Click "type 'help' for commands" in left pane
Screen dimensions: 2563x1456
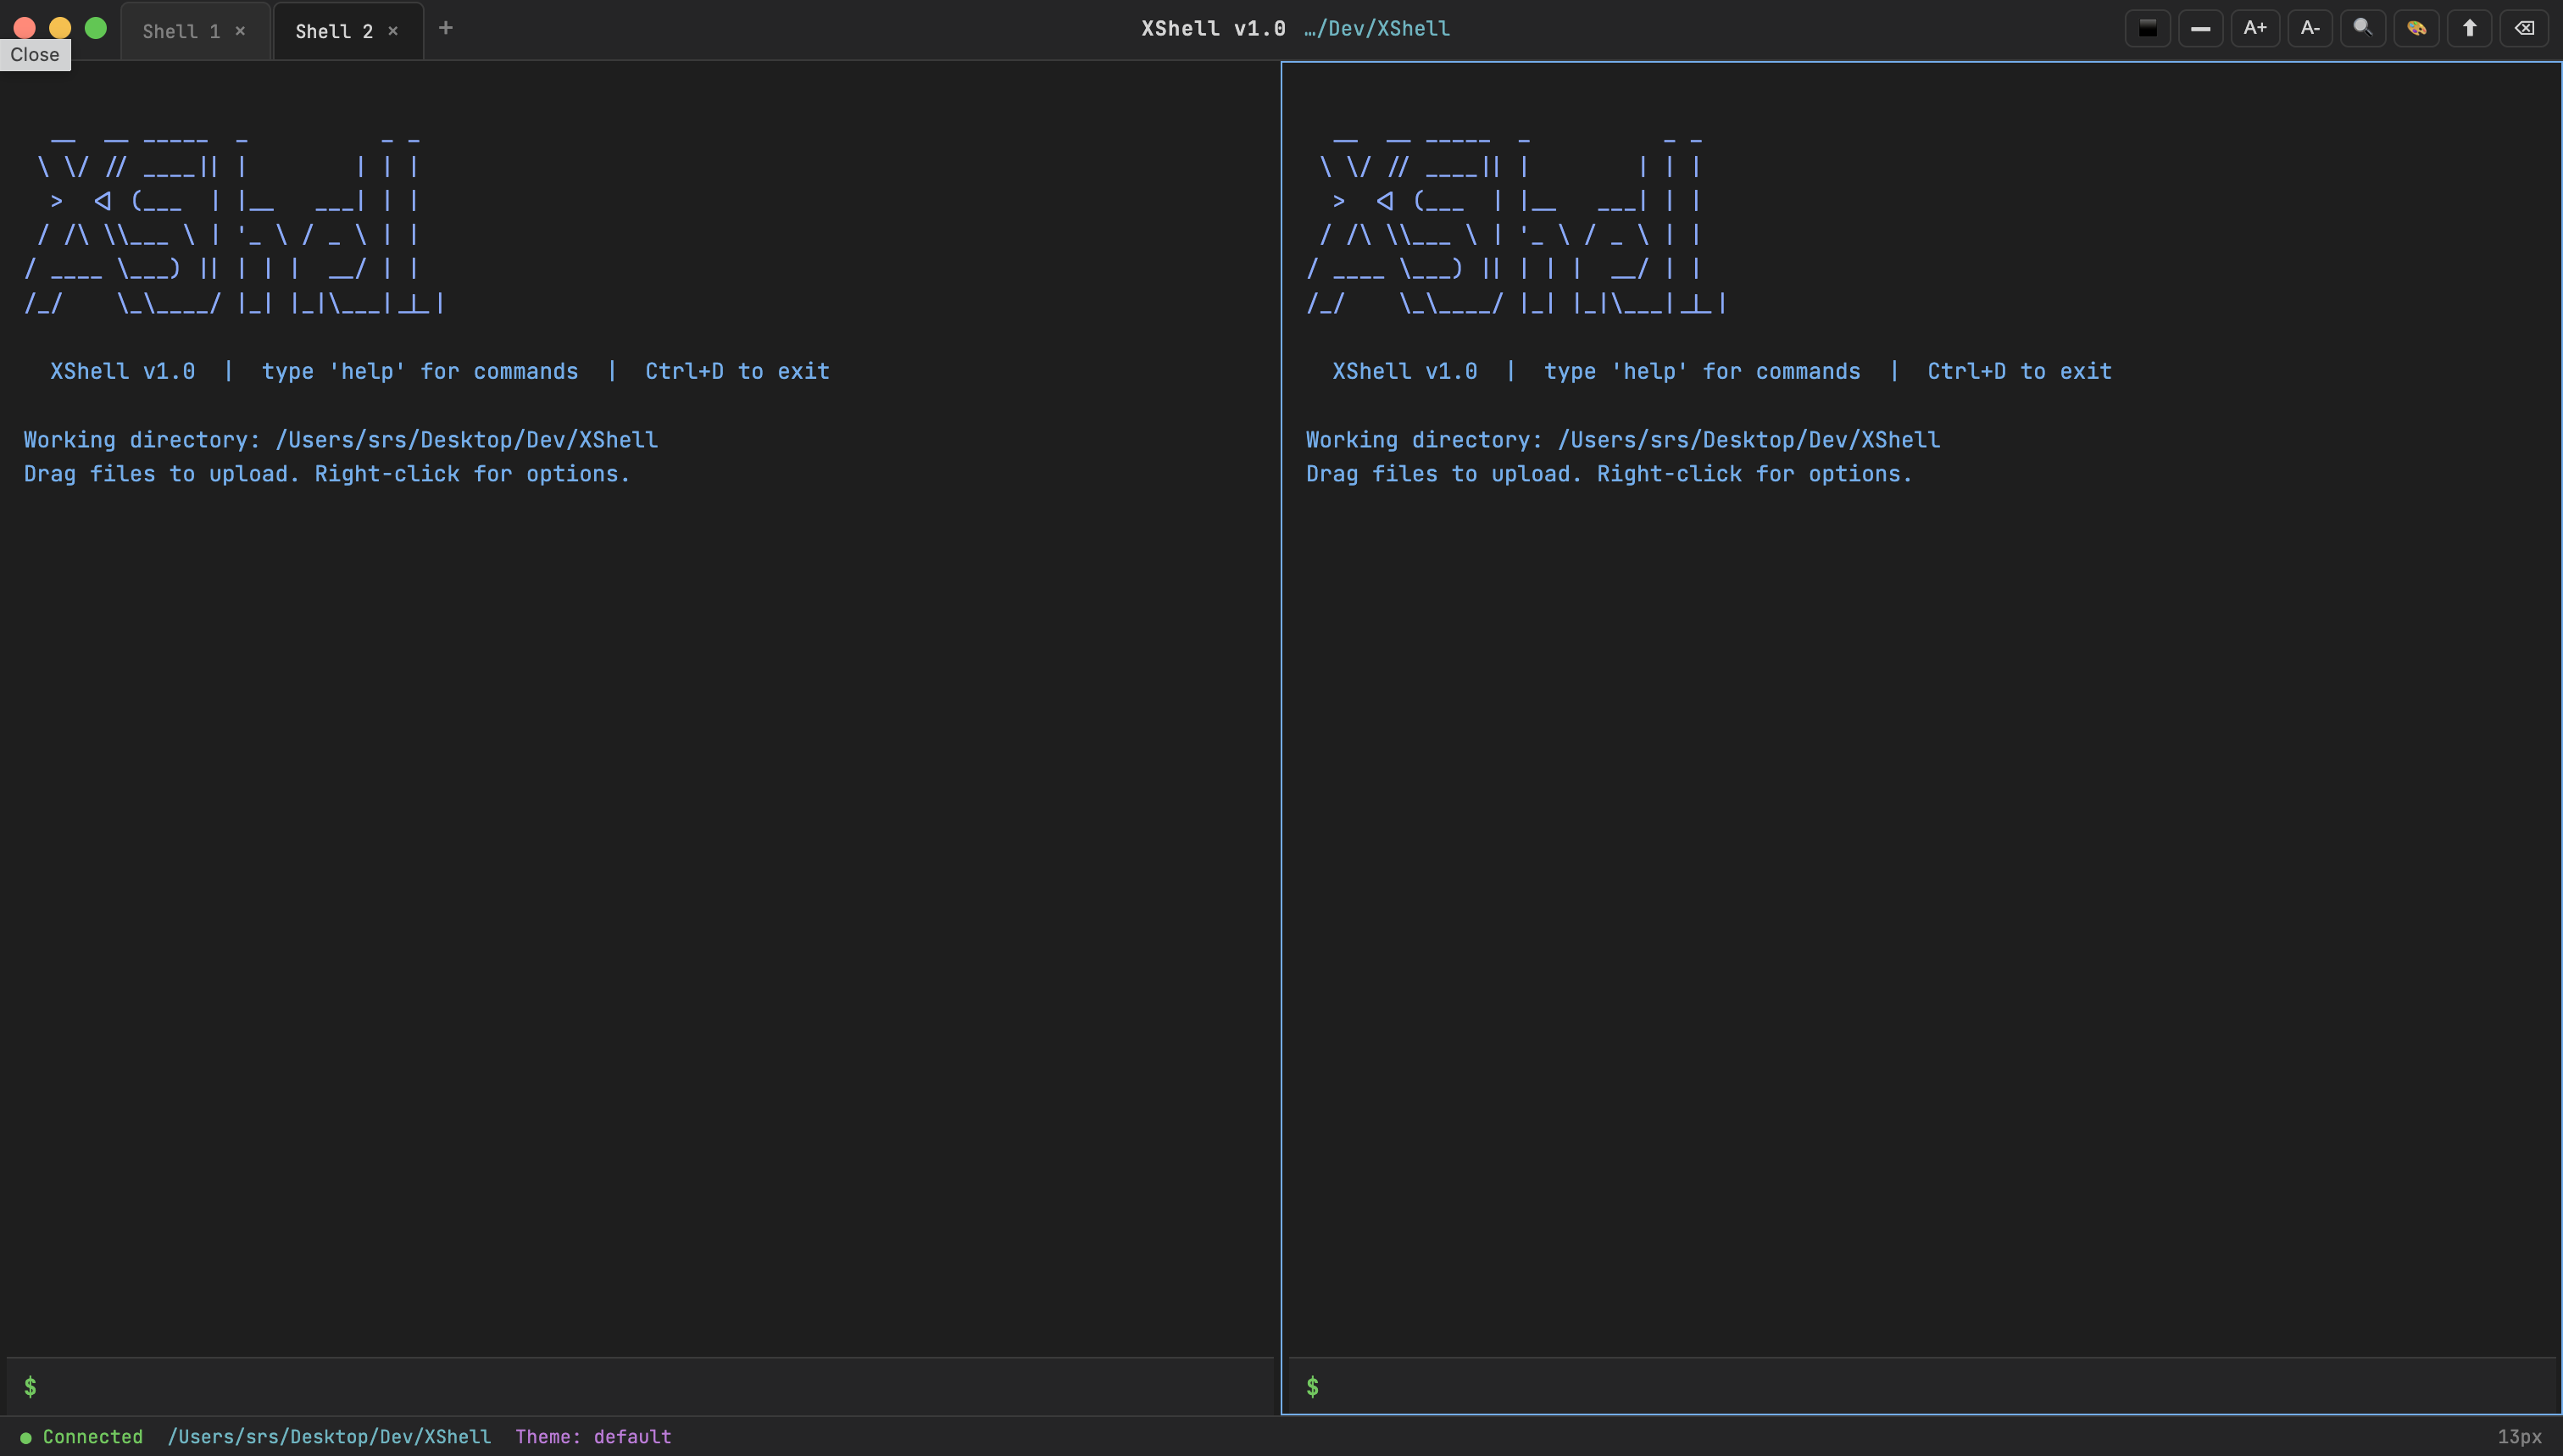coord(420,371)
